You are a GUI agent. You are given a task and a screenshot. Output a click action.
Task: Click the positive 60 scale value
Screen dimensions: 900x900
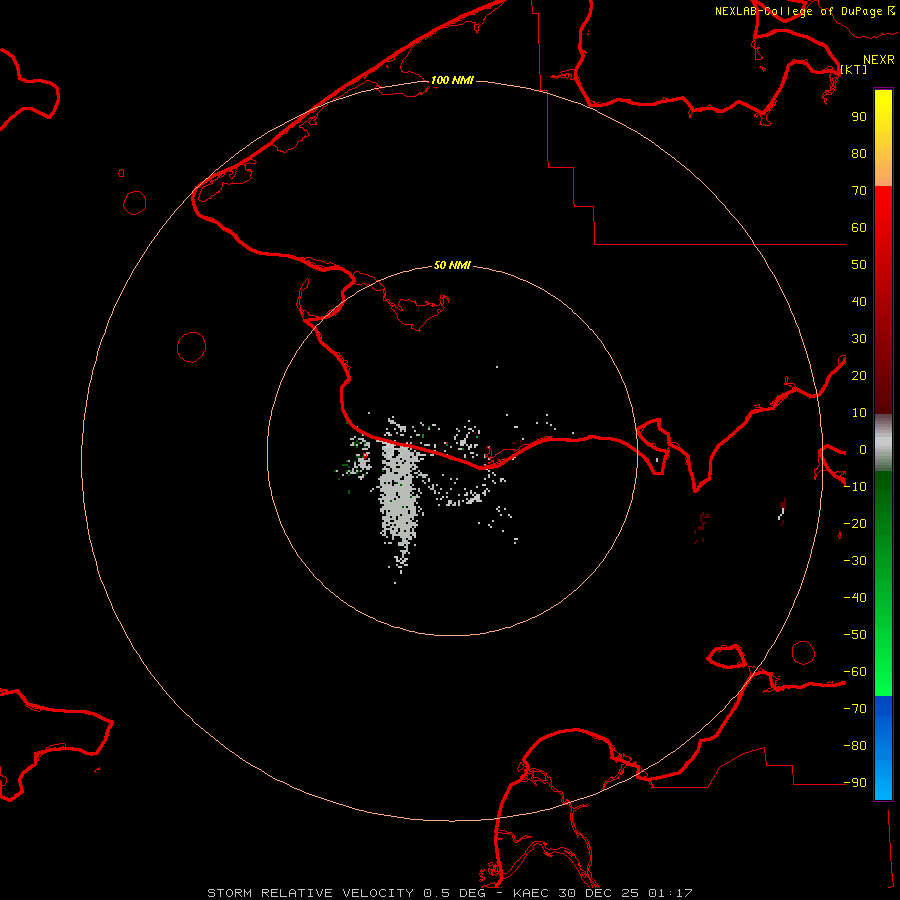click(859, 228)
